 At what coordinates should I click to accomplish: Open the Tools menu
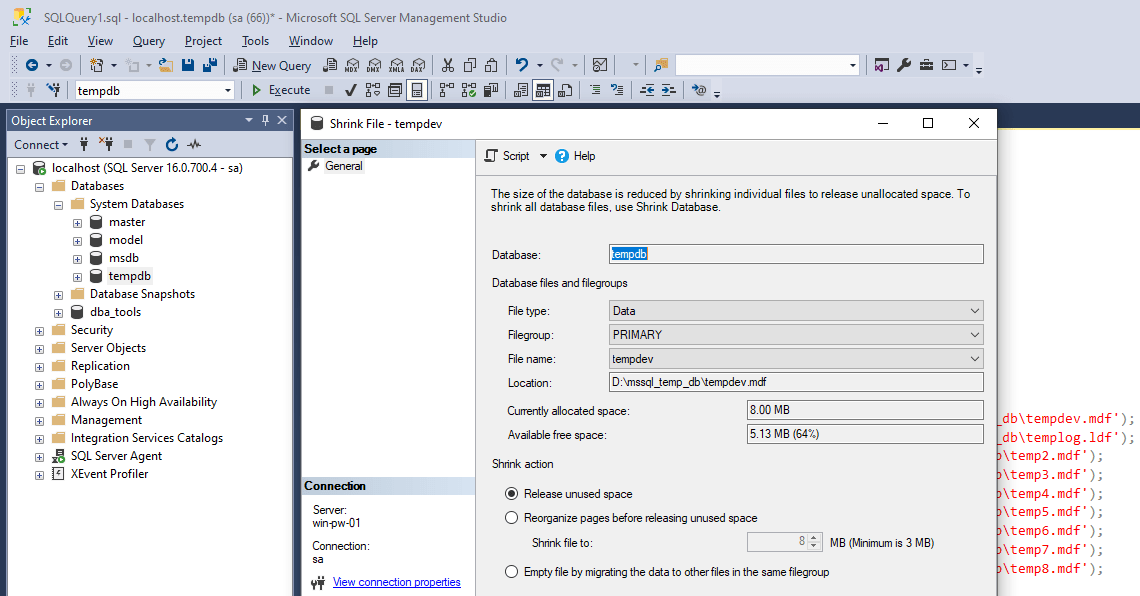(x=255, y=41)
